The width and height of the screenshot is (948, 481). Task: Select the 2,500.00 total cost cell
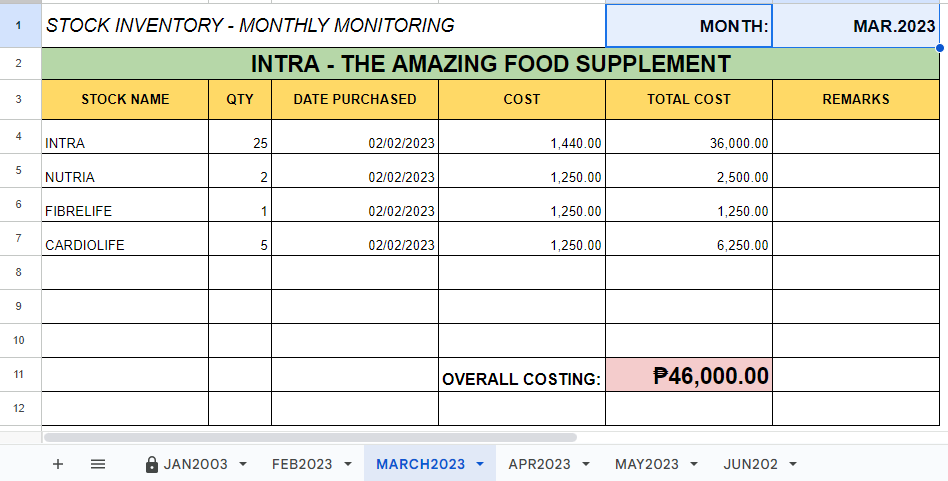(x=689, y=170)
